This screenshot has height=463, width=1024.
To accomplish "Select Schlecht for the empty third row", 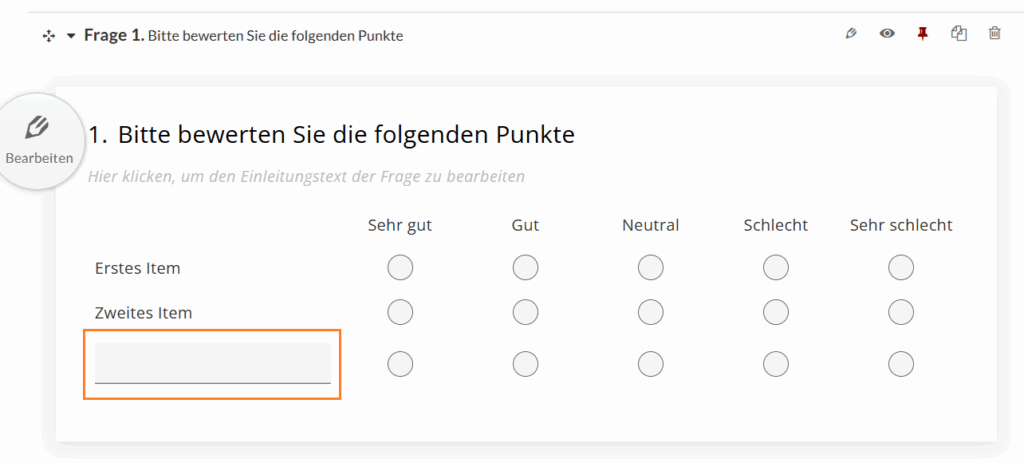I will coord(776,364).
